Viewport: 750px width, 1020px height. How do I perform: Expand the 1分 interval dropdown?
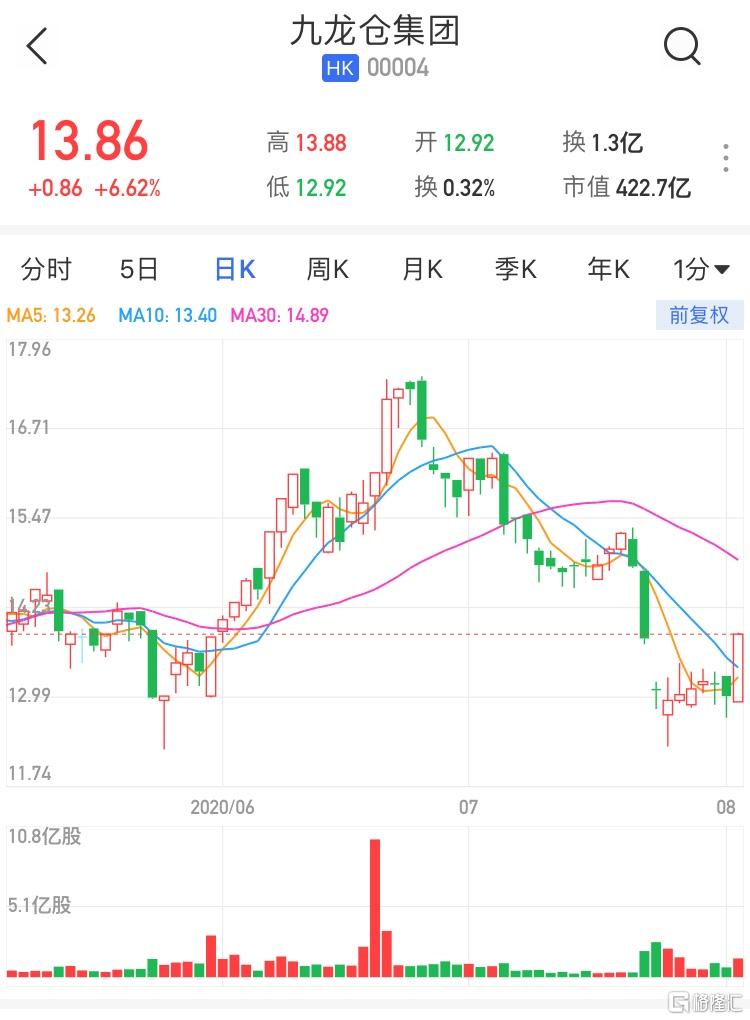click(x=701, y=269)
